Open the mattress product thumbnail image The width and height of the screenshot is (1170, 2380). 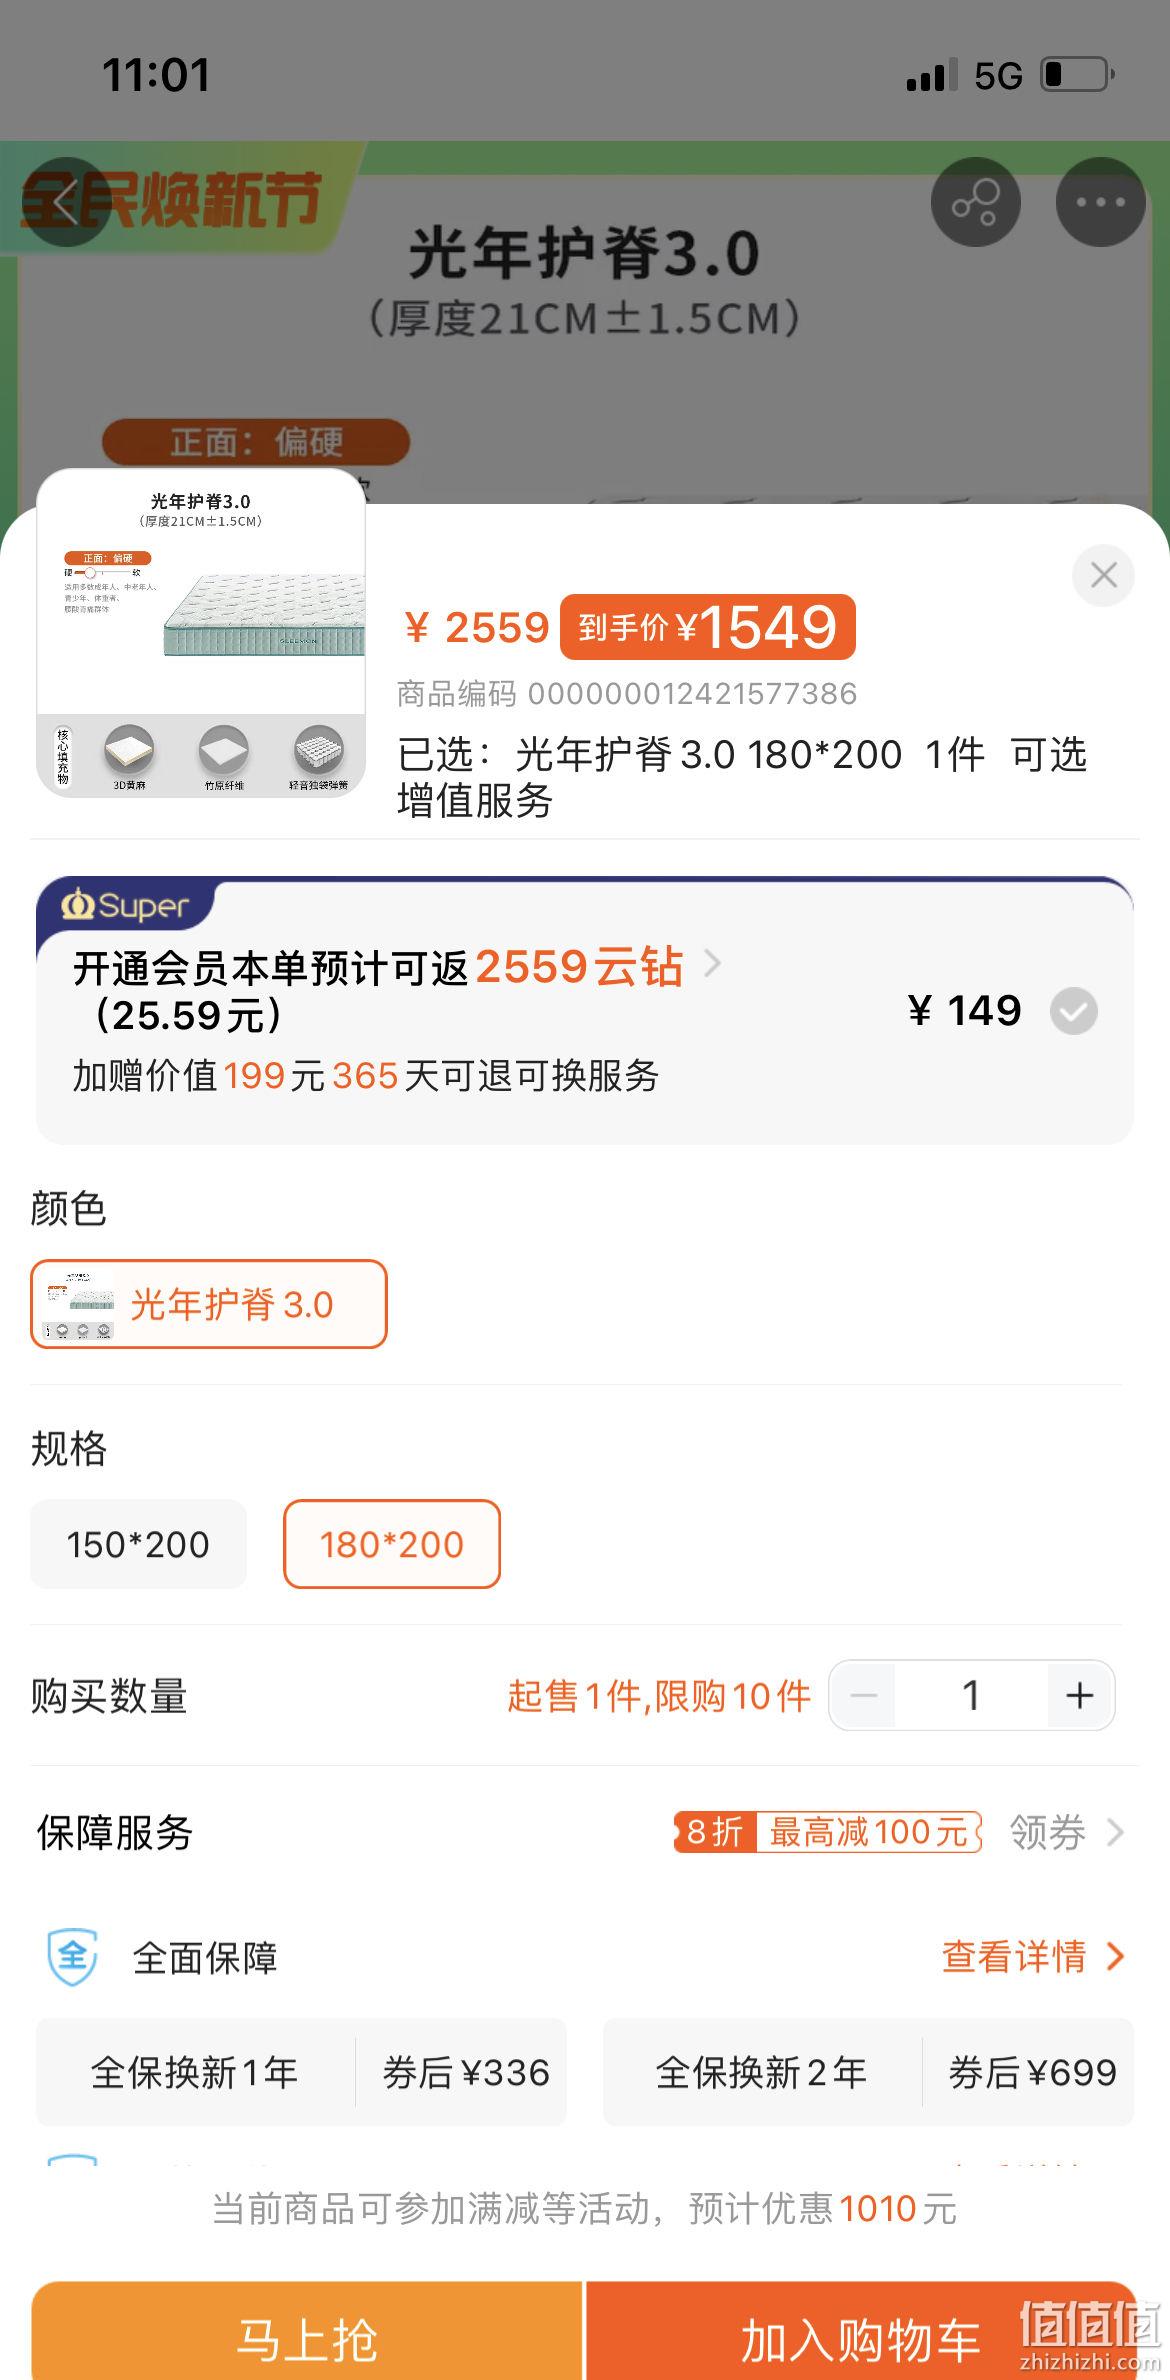(201, 633)
